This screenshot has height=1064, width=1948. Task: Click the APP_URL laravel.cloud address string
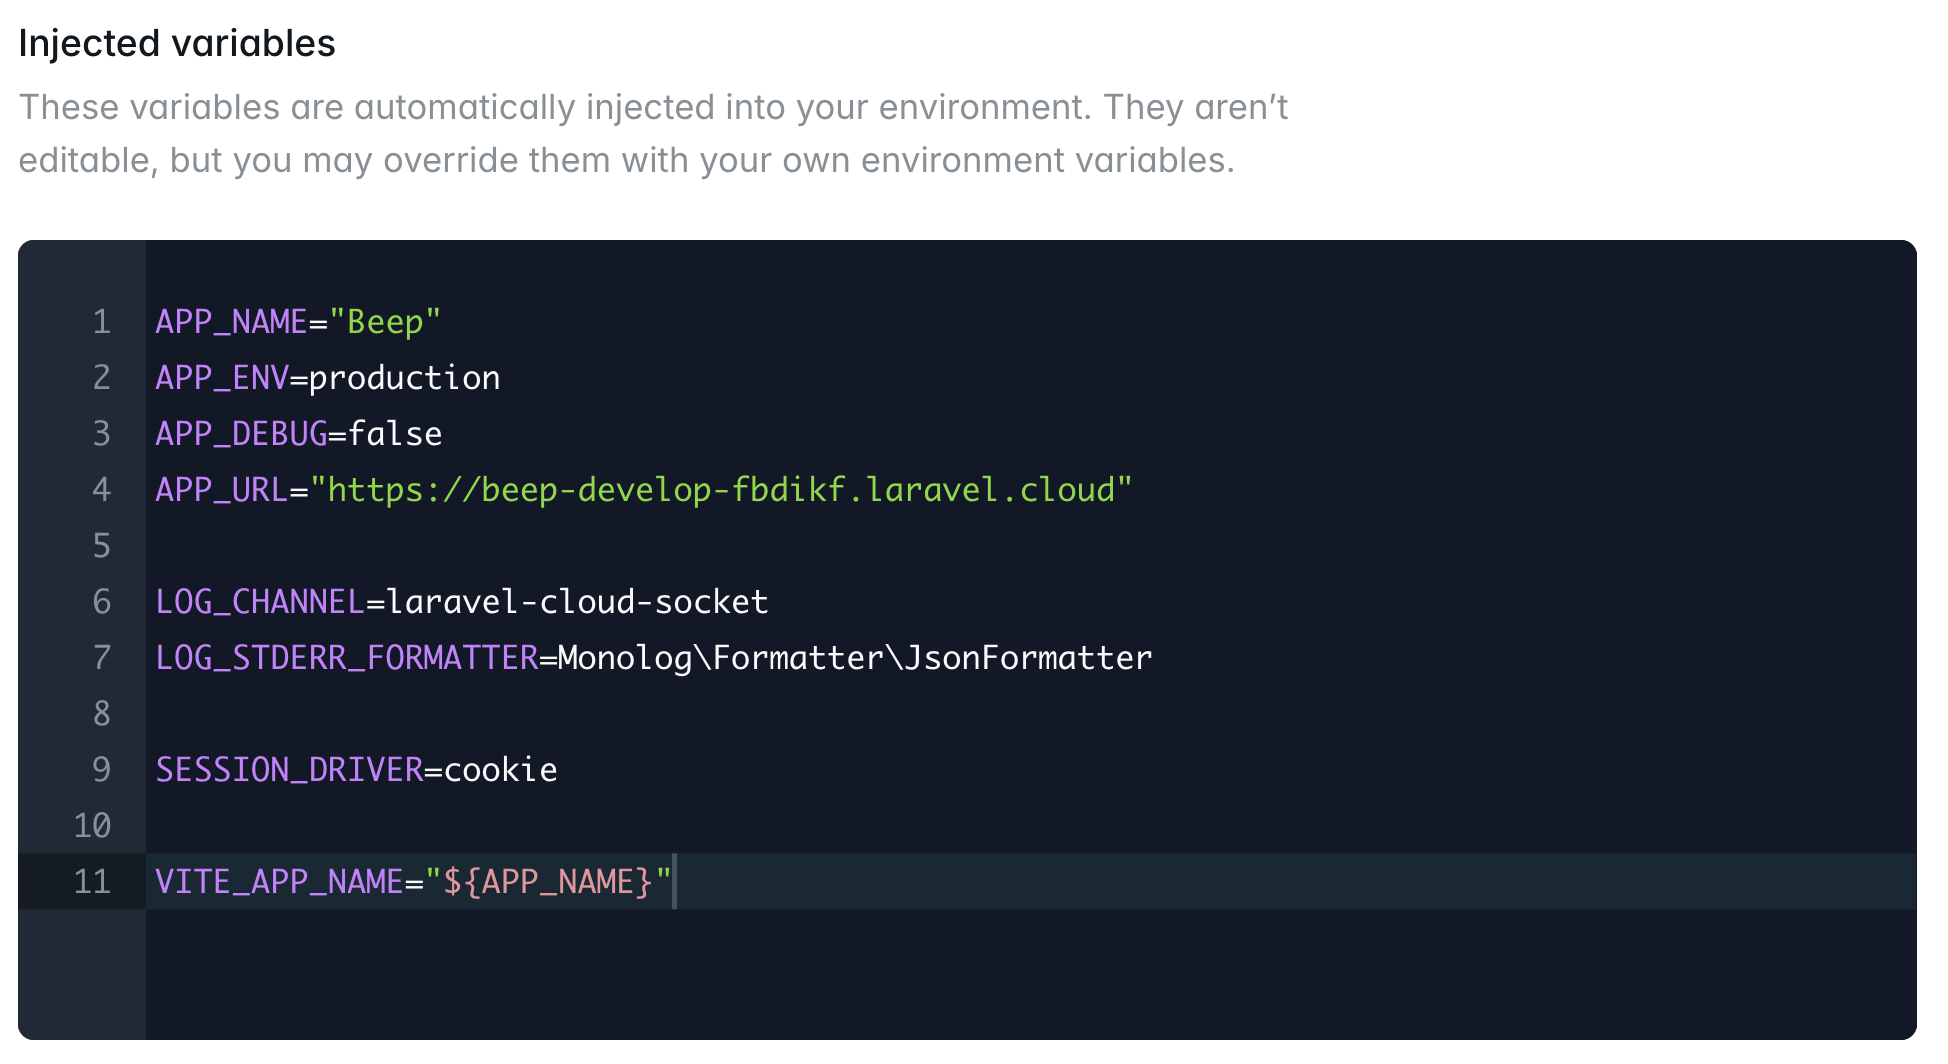click(x=721, y=490)
